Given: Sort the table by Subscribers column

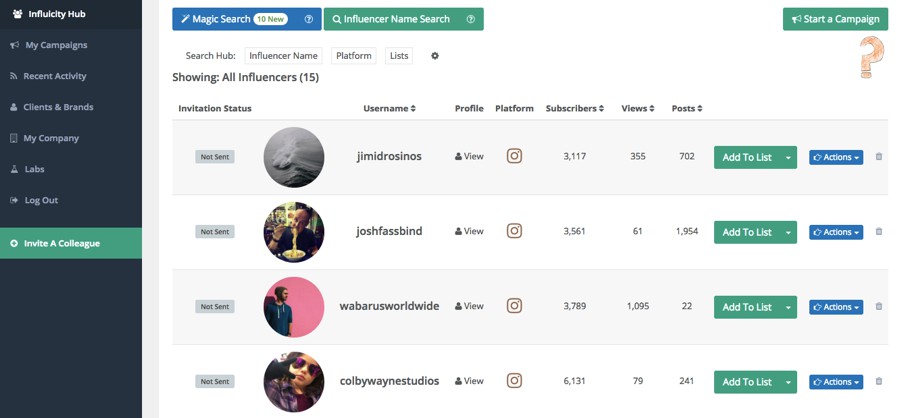Looking at the screenshot, I should tap(575, 108).
